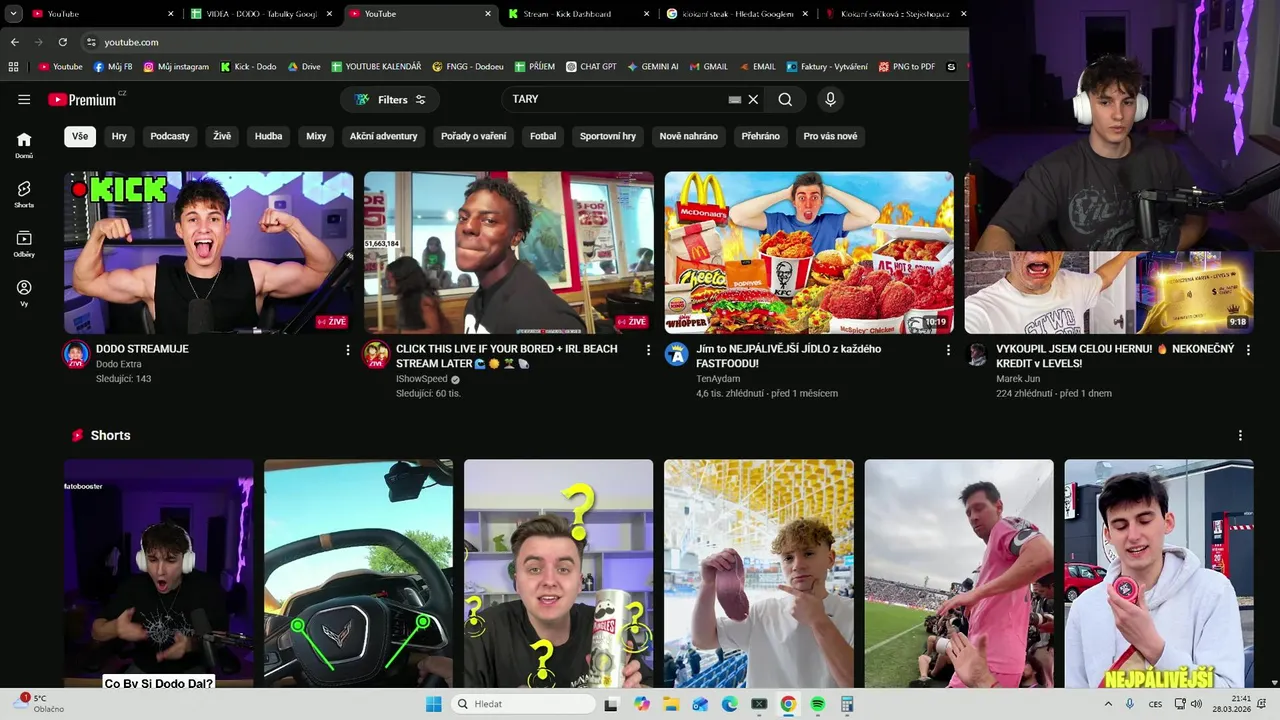Open the PNG to PDF bookmark

907,67
